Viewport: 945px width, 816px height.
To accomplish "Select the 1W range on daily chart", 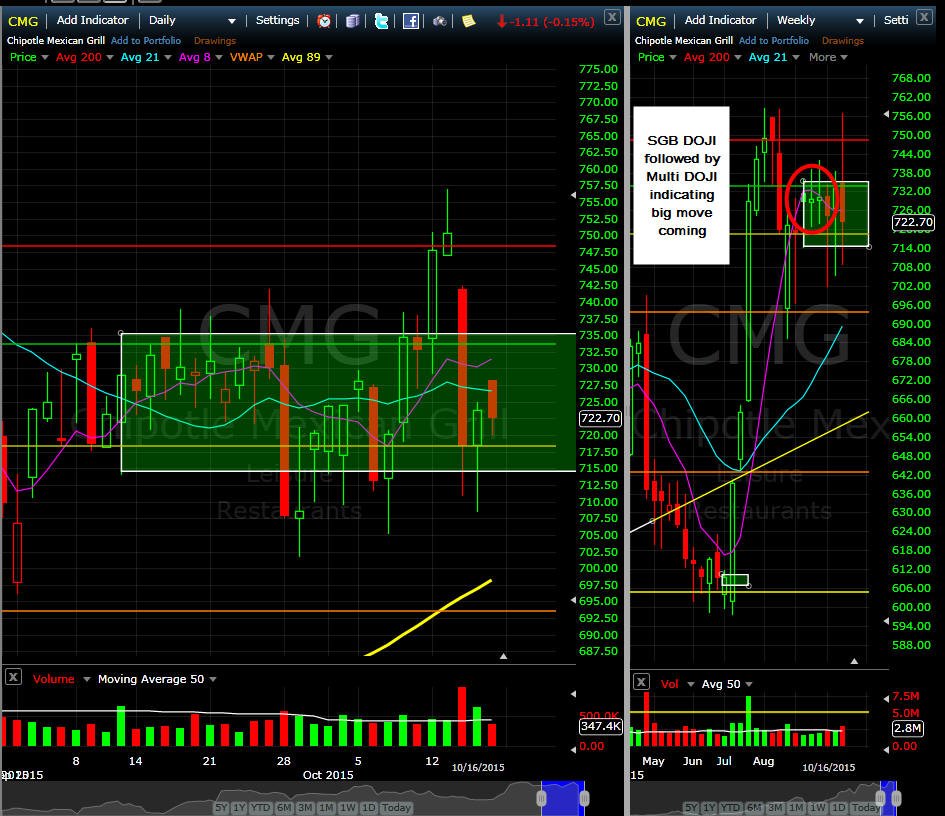I will (x=348, y=808).
